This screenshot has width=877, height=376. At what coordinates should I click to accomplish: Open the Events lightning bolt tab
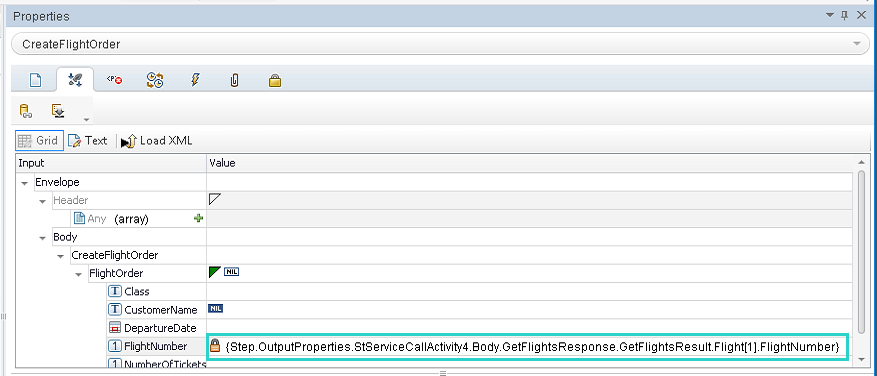(x=195, y=81)
